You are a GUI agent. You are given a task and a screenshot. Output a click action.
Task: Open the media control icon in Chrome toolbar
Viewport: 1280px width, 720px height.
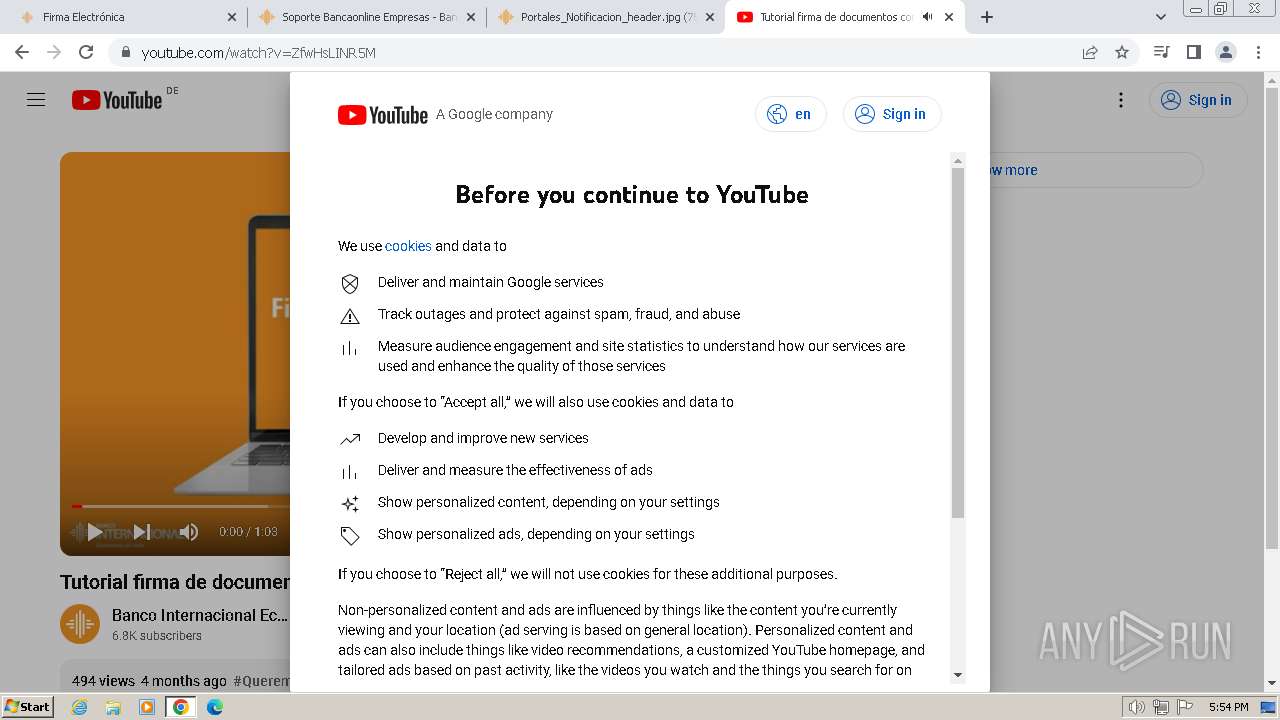(x=1161, y=52)
